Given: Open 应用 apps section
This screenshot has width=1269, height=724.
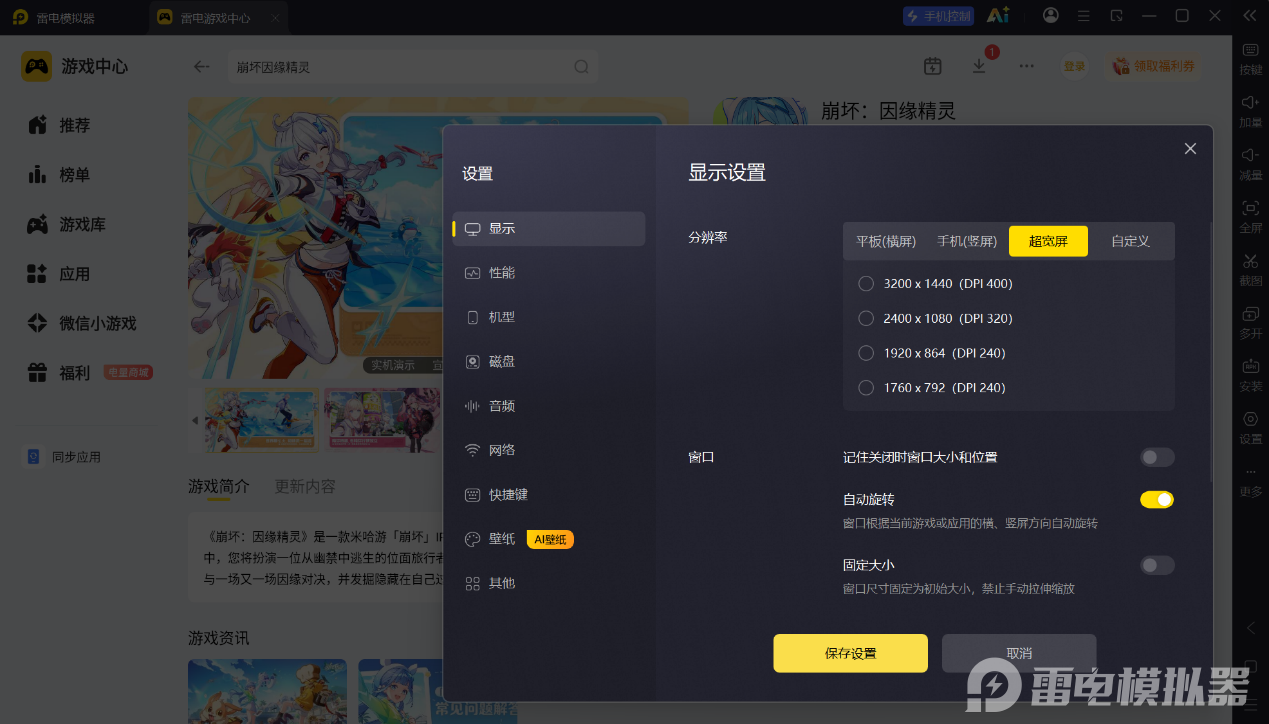Looking at the screenshot, I should coord(60,274).
